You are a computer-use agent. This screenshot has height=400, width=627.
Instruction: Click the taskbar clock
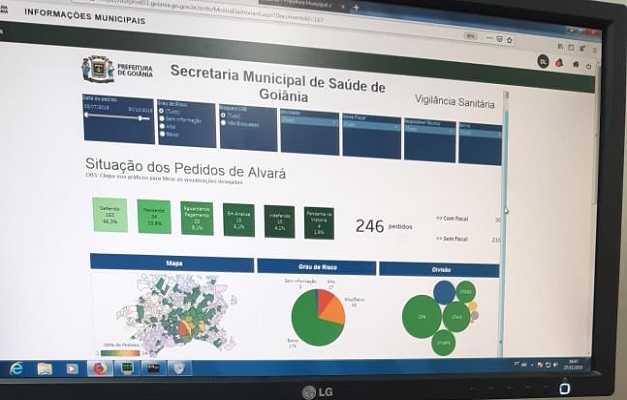click(573, 364)
